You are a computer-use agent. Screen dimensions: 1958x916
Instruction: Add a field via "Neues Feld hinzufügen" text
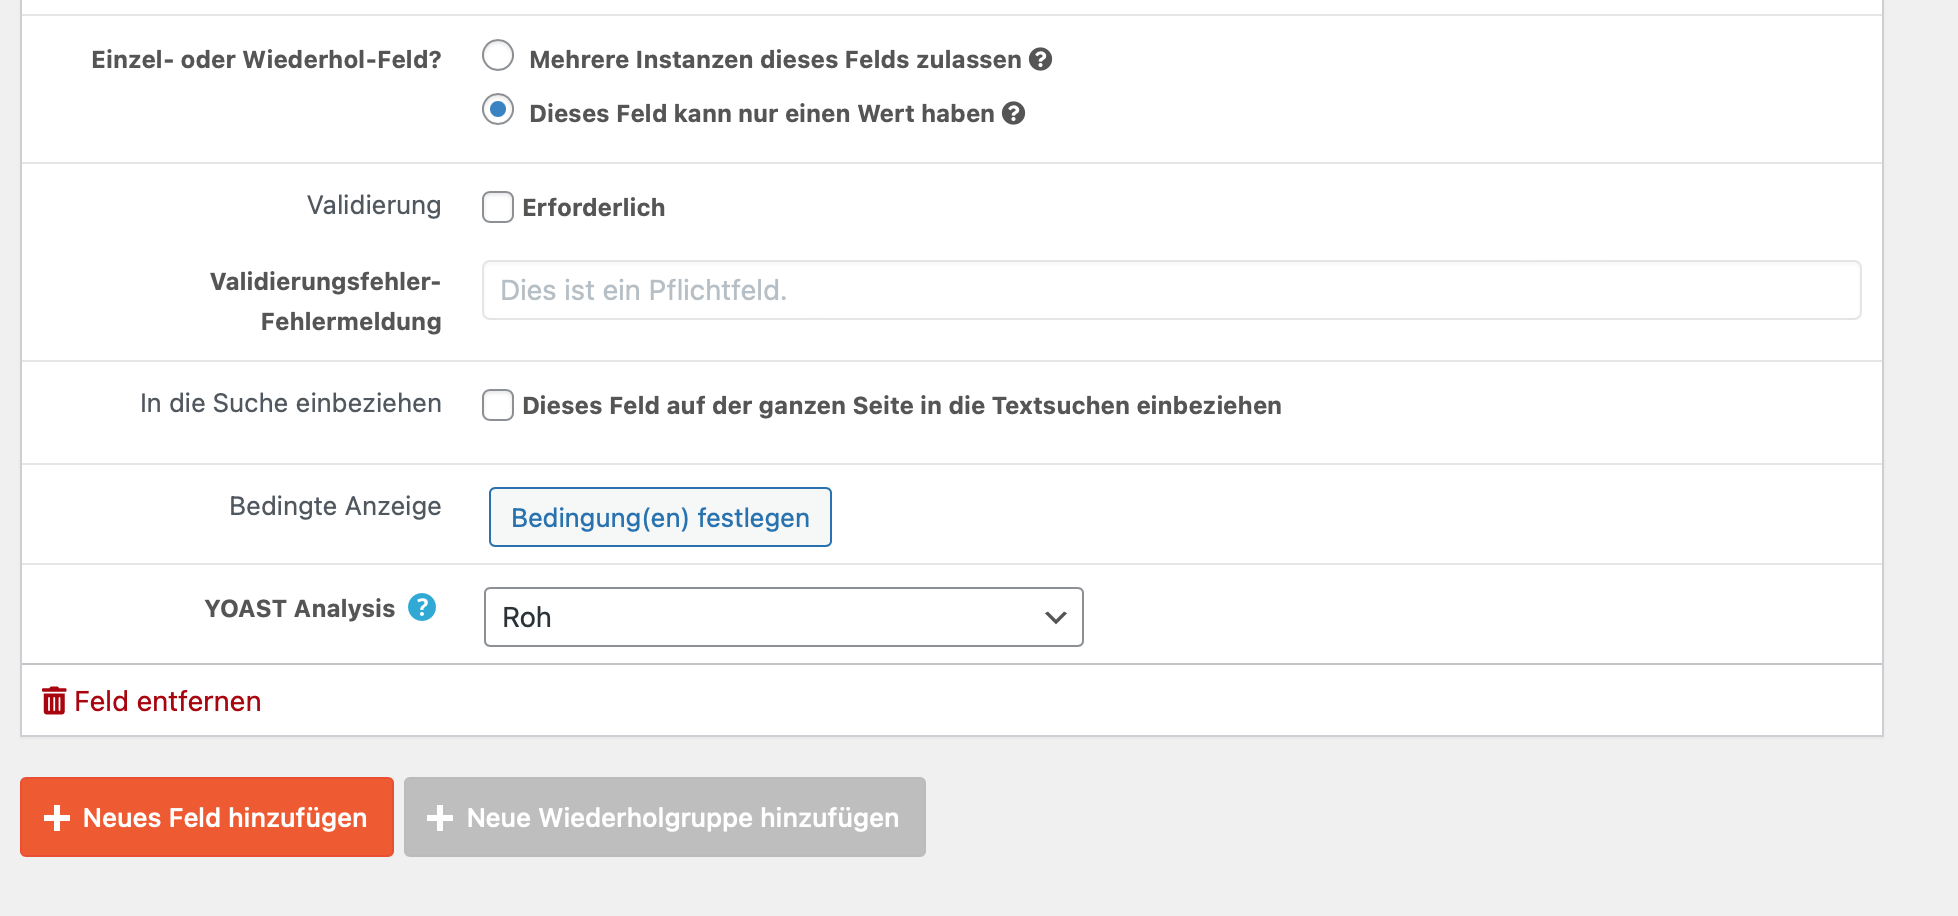click(x=225, y=818)
